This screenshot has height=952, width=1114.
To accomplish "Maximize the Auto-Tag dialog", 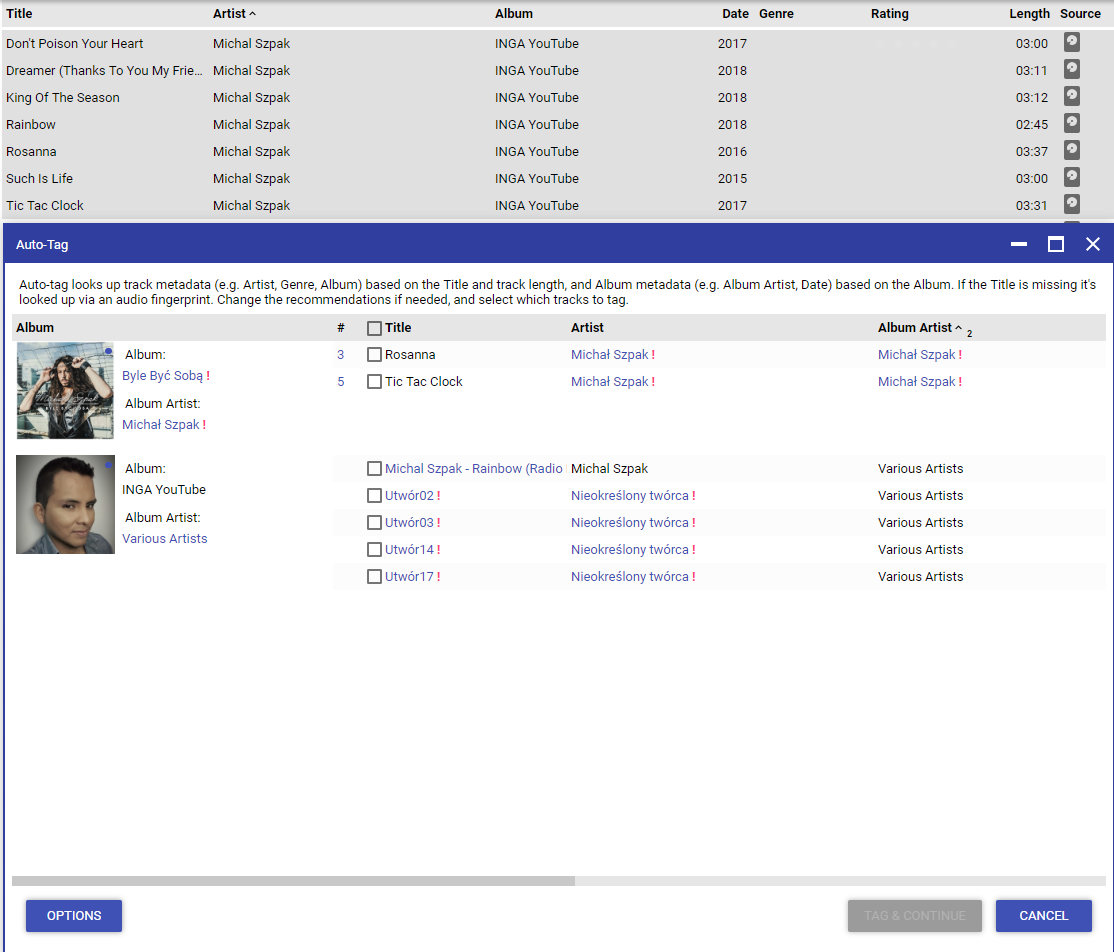I will 1055,244.
